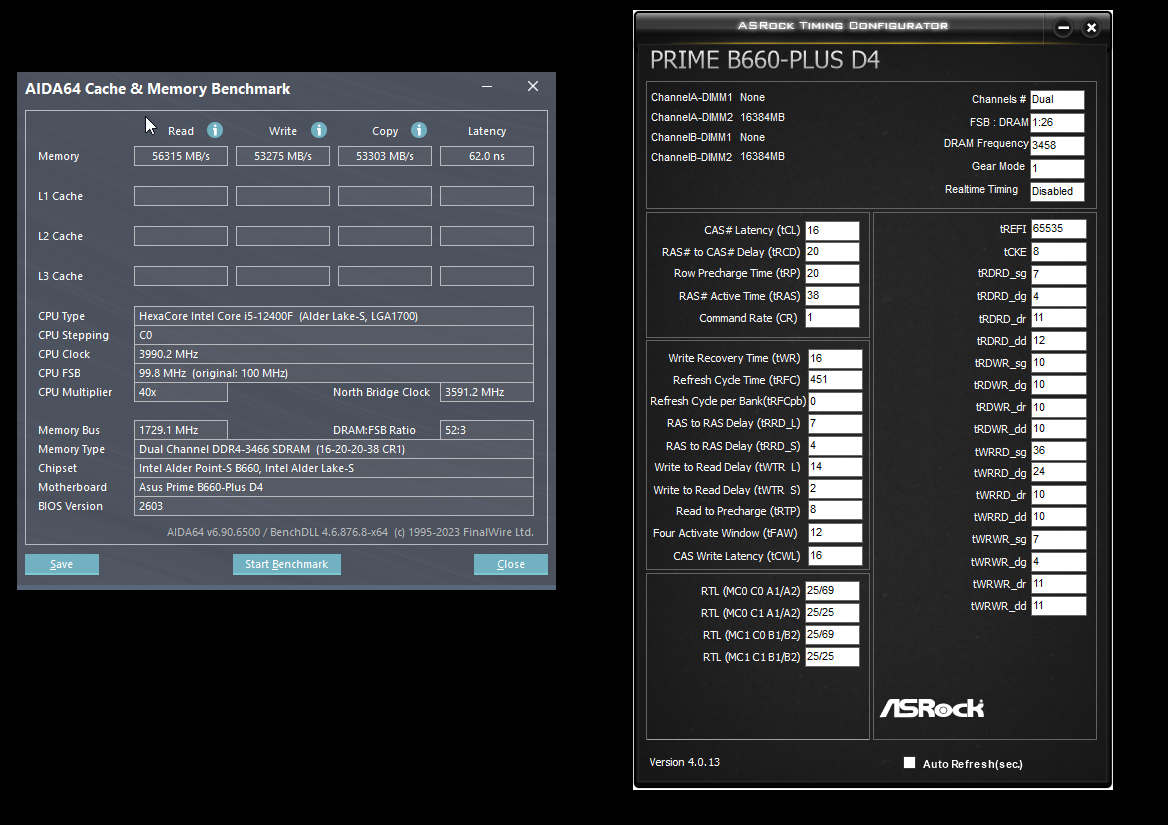Click the Memory Bus value 1729.1 MHz

[x=181, y=430]
